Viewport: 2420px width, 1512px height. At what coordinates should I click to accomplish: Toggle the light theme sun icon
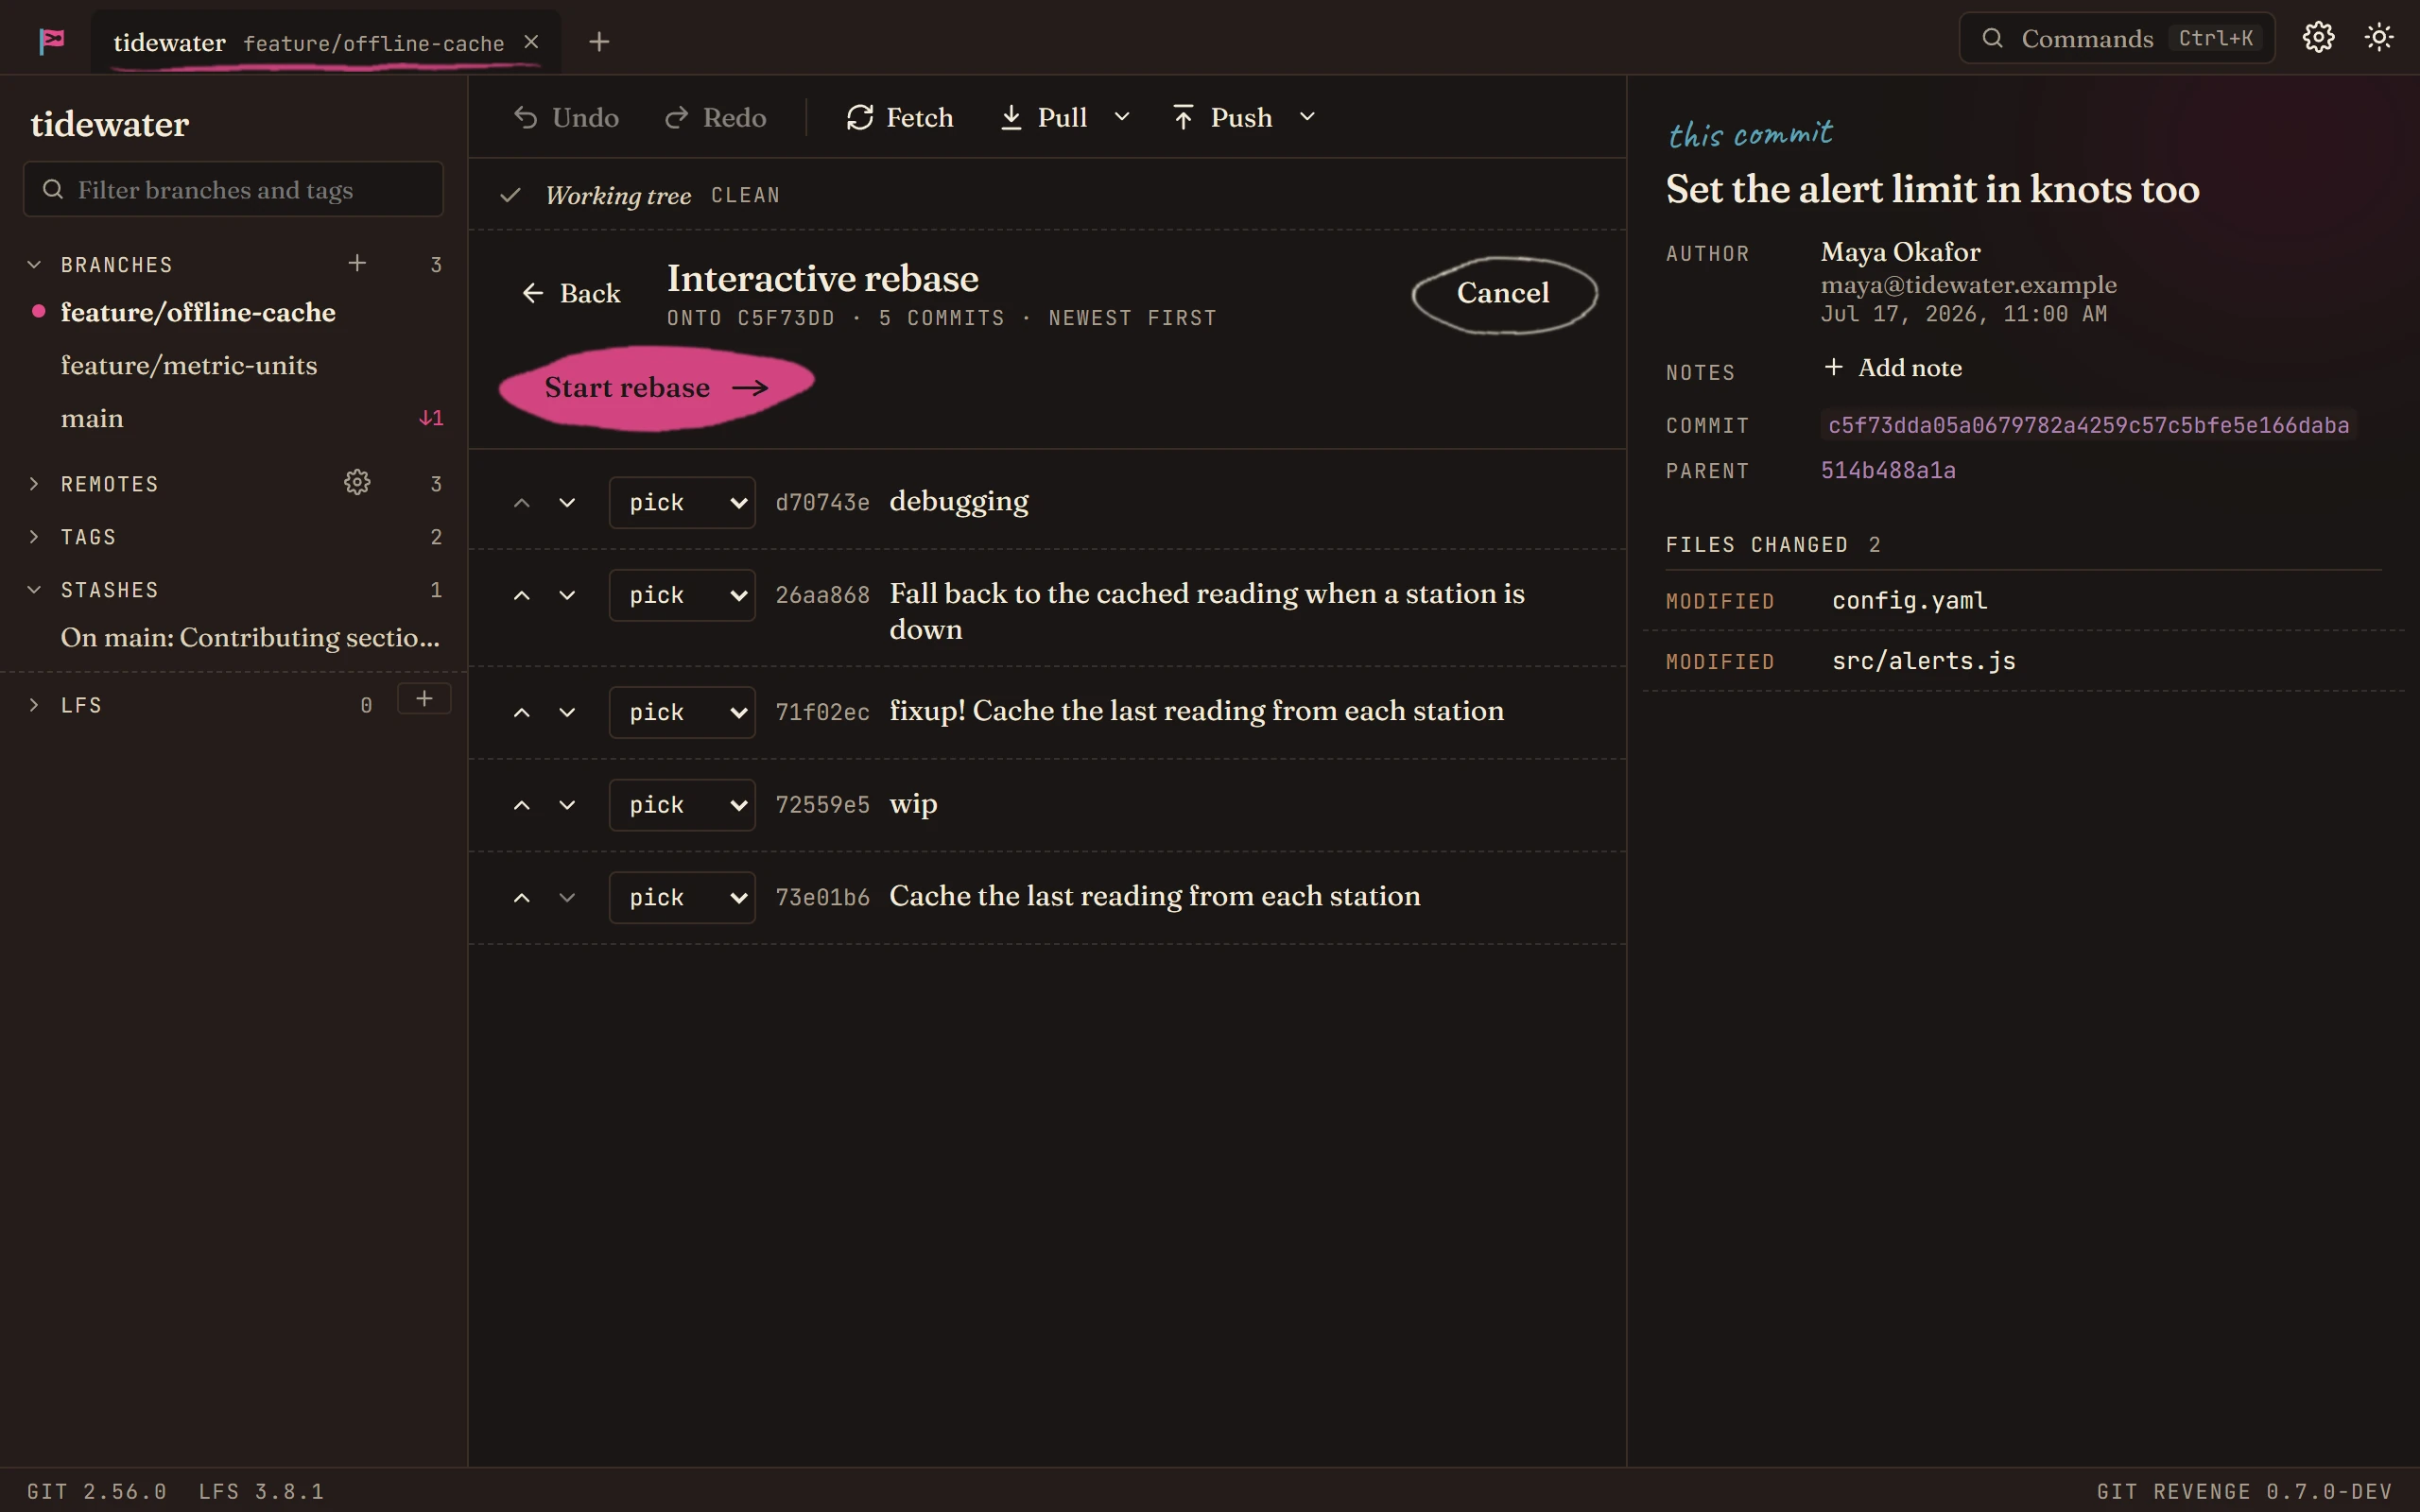coord(2379,38)
